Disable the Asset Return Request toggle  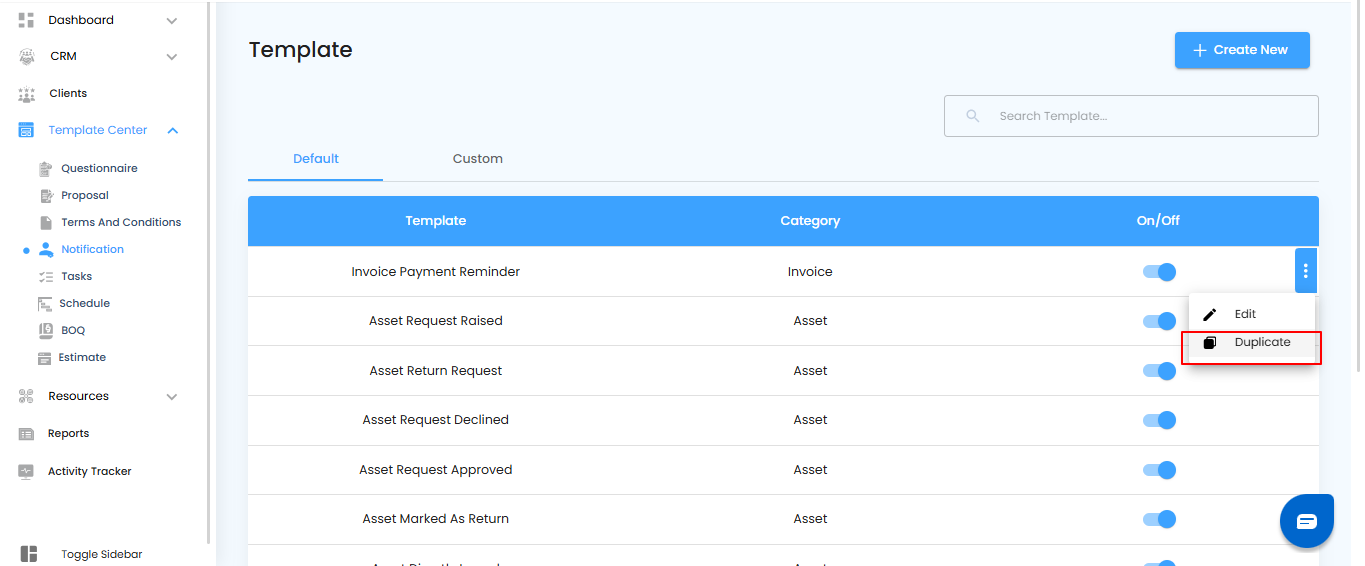1159,371
